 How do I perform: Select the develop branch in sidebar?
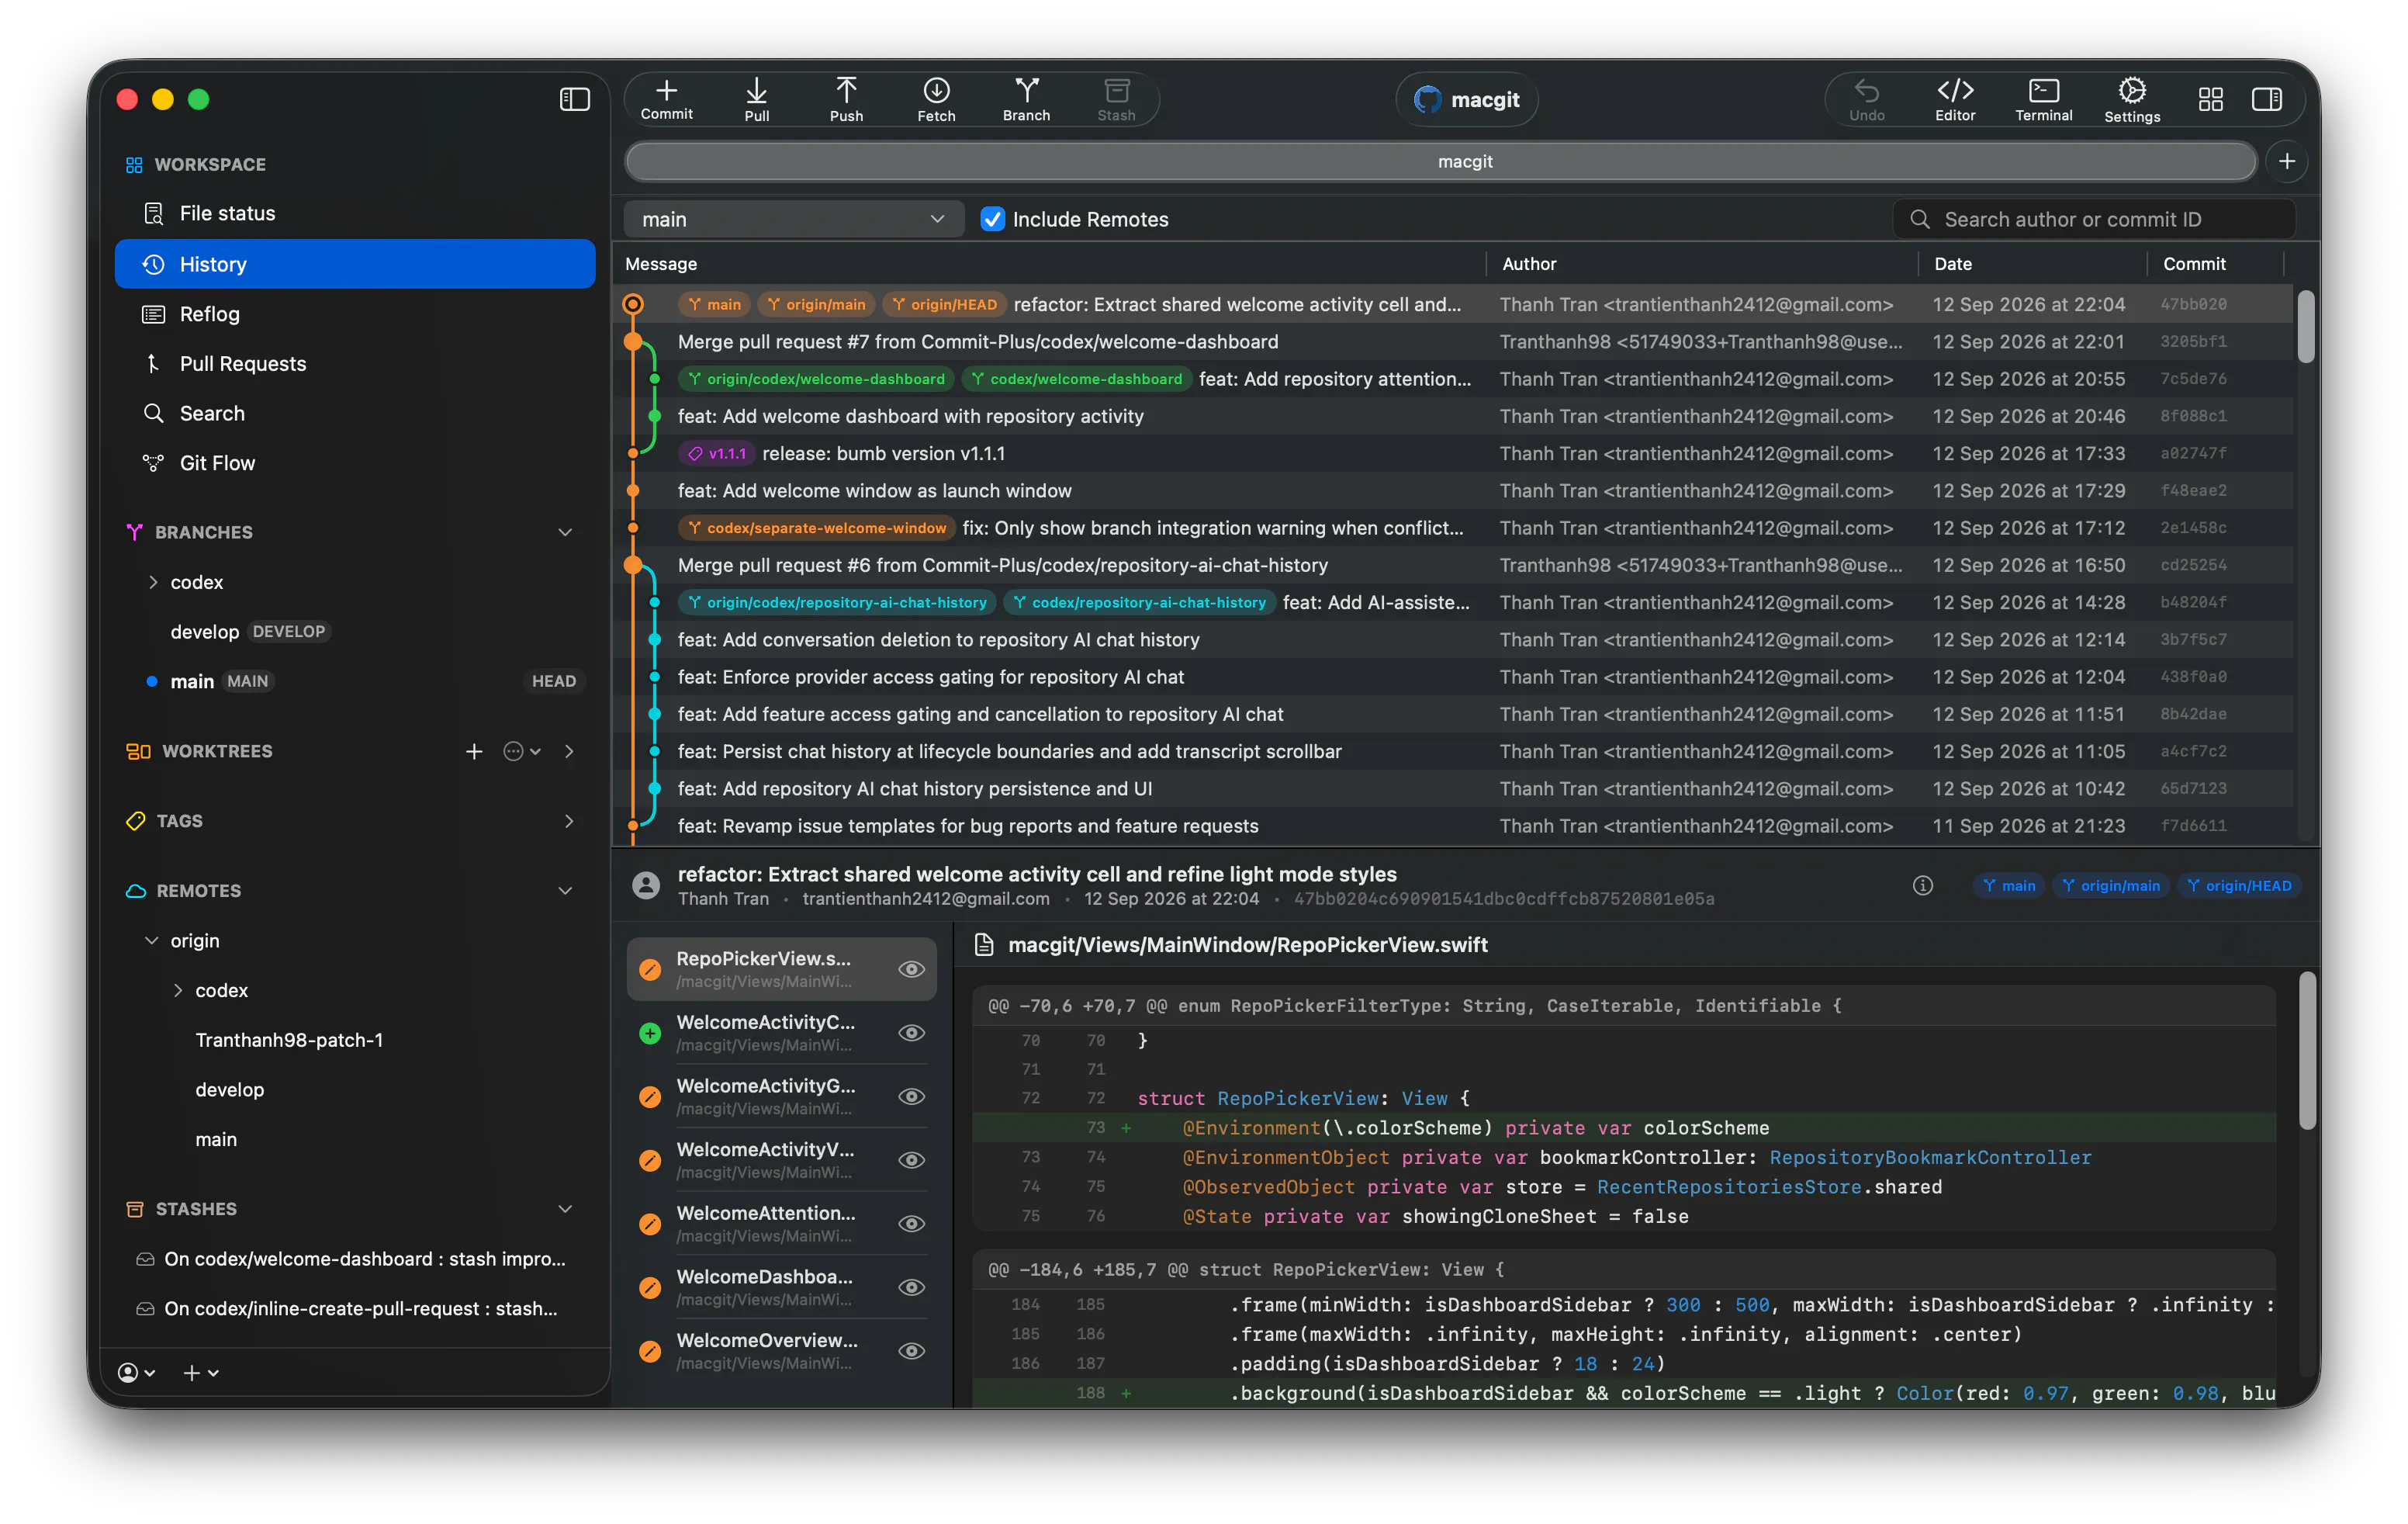click(355, 632)
